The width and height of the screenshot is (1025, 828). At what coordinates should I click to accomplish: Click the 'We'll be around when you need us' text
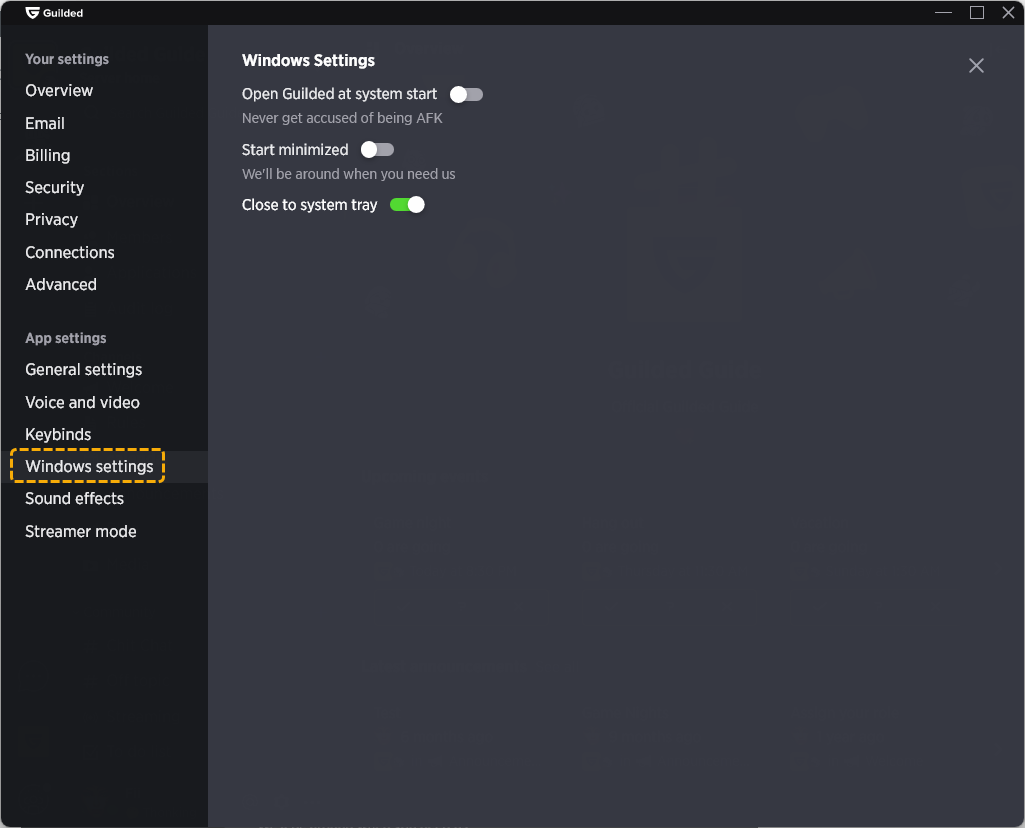point(348,174)
